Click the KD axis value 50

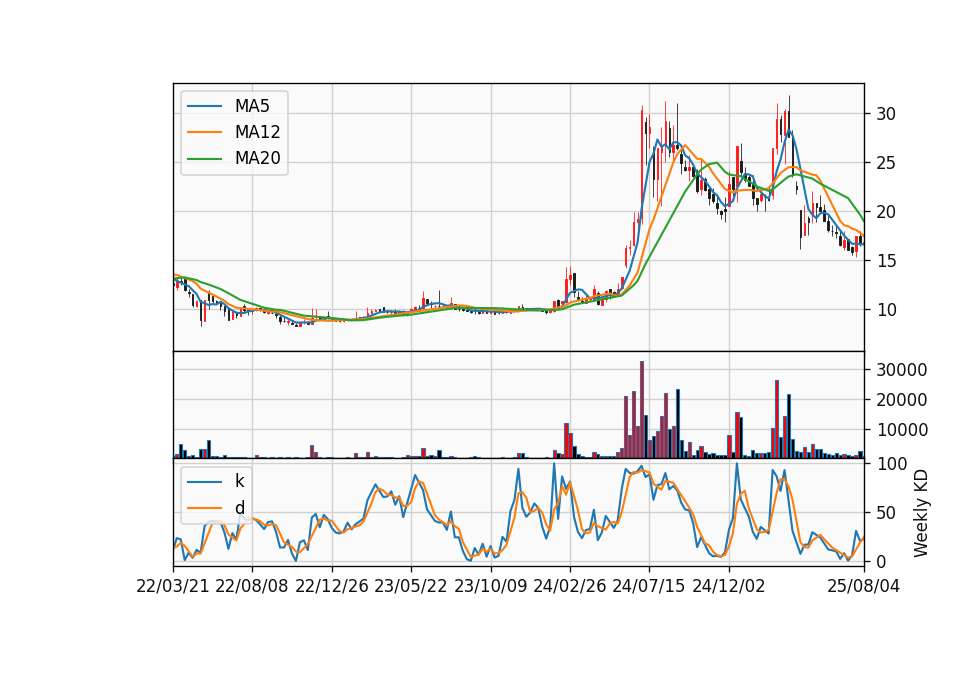(x=886, y=512)
